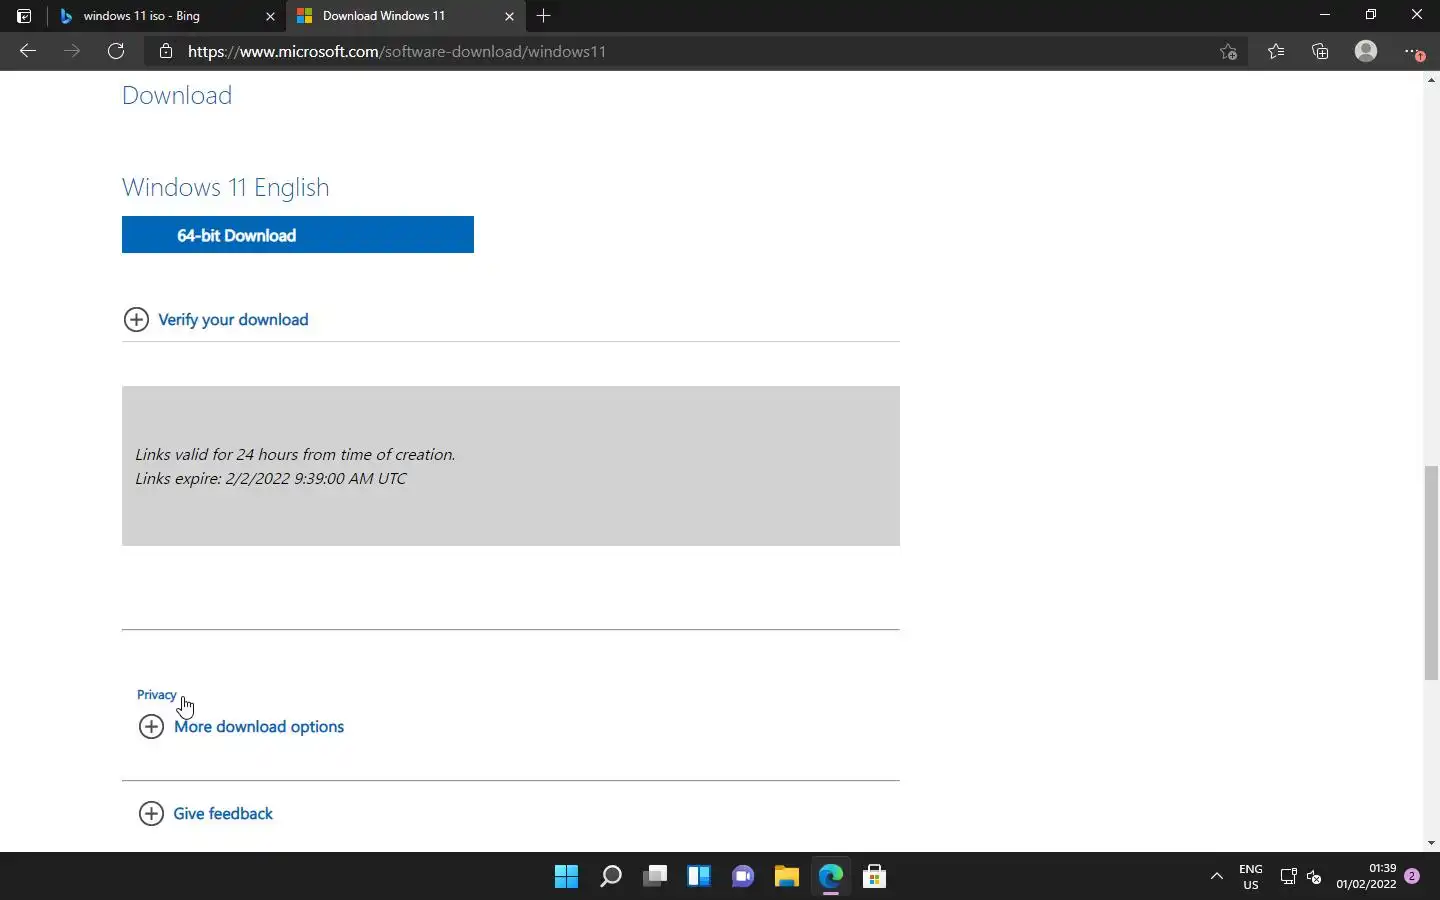
Task: Click the plus icon beside Verify your download
Action: [x=136, y=319]
